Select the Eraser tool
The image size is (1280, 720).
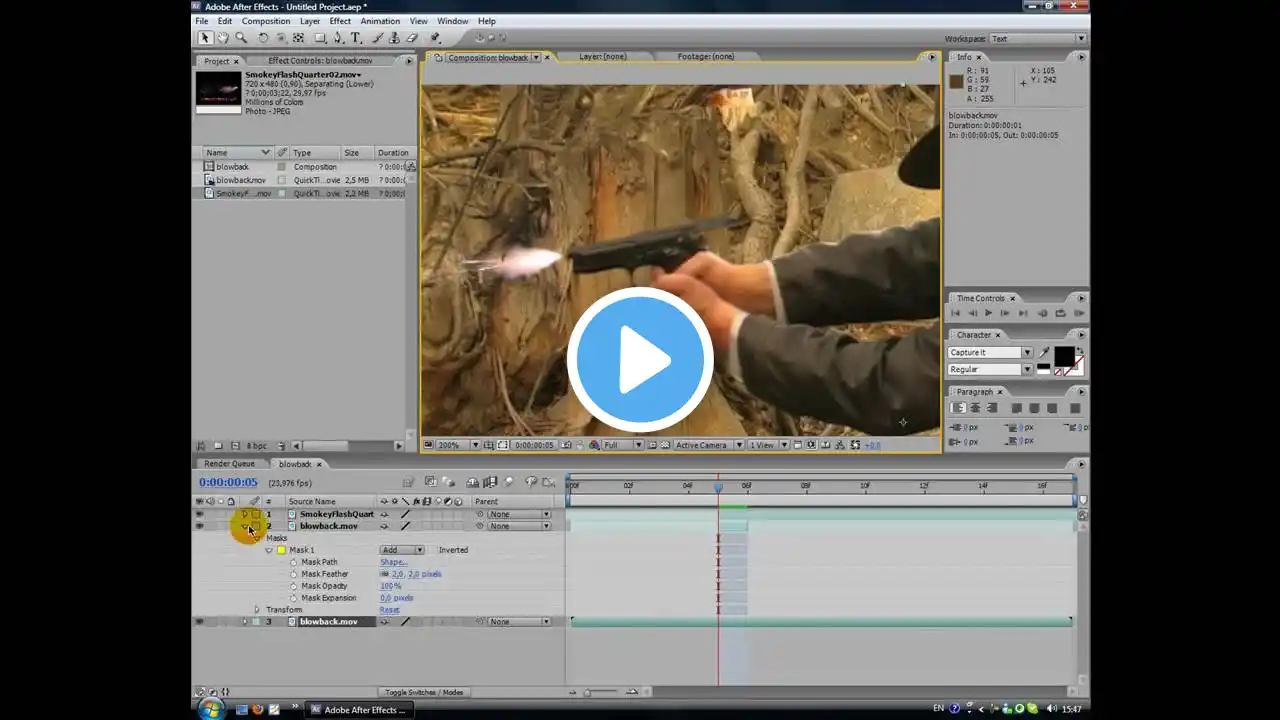[x=412, y=38]
